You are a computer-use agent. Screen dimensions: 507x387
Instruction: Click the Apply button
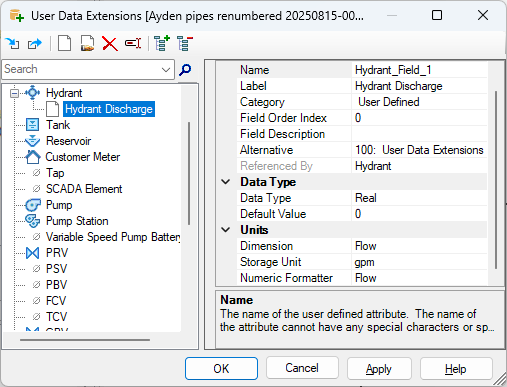click(379, 369)
